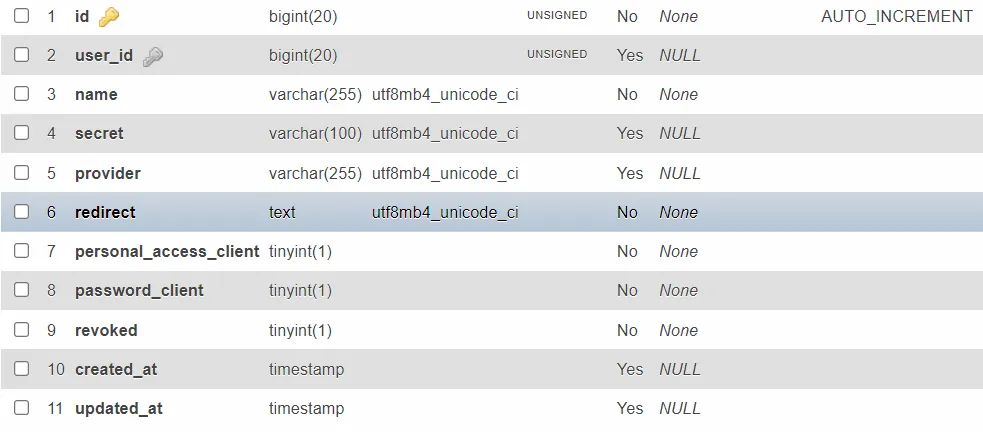Mark the provider row checkbox
983x440 pixels.
point(21,172)
